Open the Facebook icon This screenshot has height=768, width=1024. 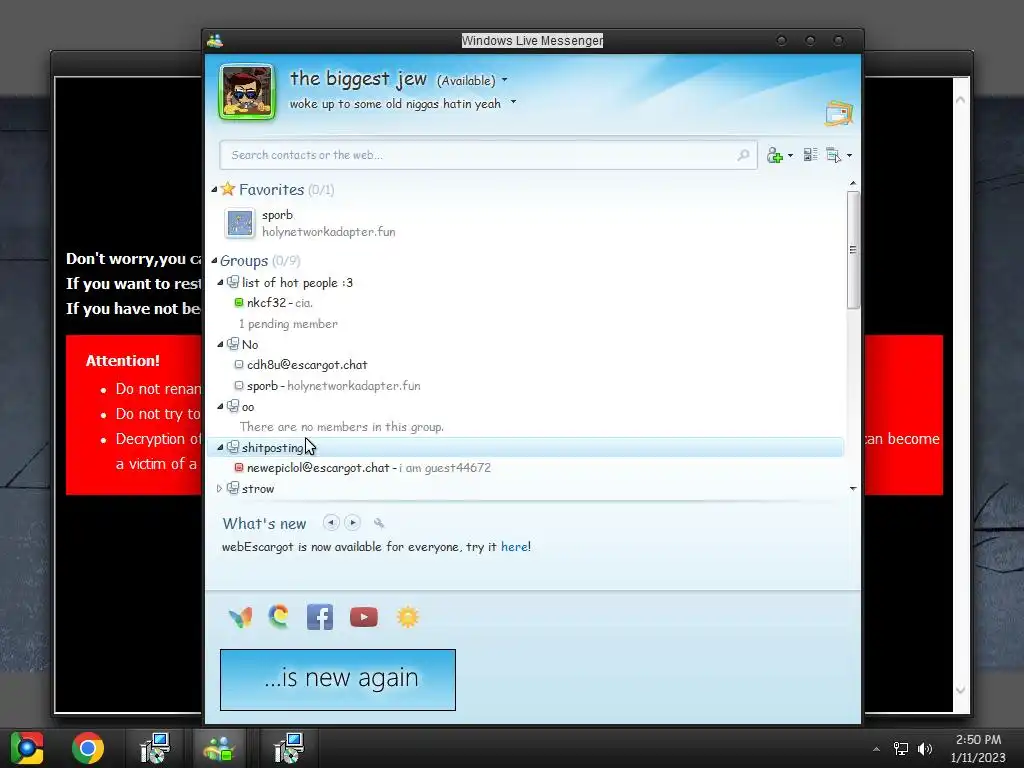click(x=320, y=617)
